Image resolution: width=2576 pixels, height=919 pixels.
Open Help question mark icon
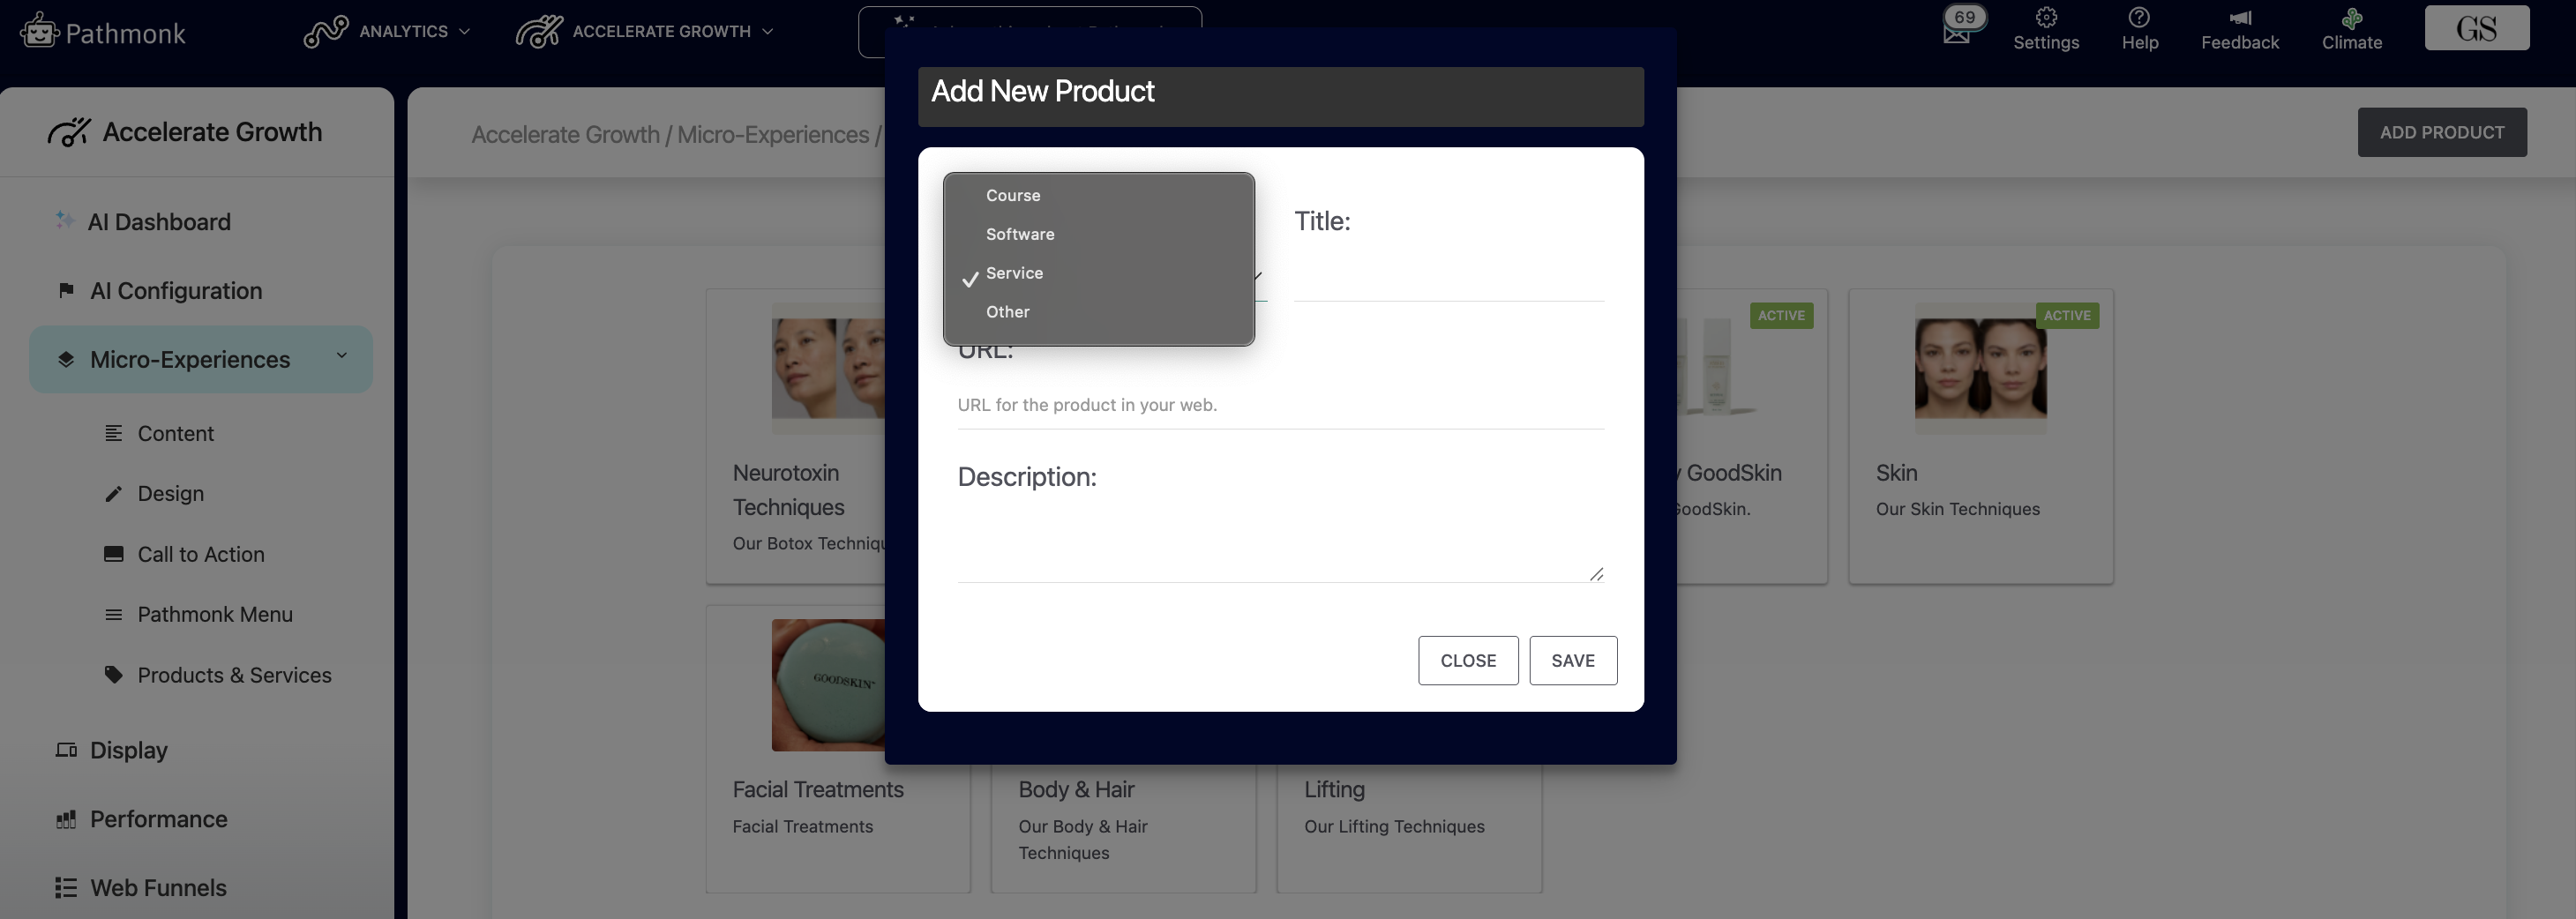click(x=2139, y=17)
